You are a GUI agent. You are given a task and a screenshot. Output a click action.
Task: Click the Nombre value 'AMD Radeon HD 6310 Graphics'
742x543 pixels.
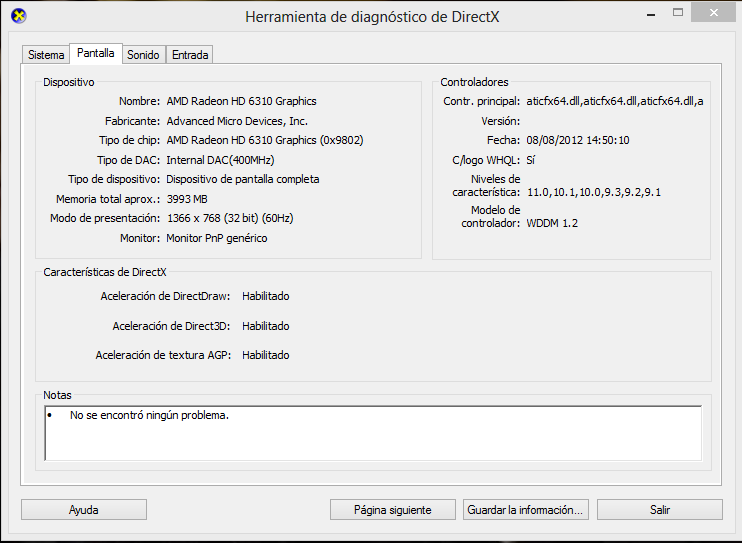(241, 101)
